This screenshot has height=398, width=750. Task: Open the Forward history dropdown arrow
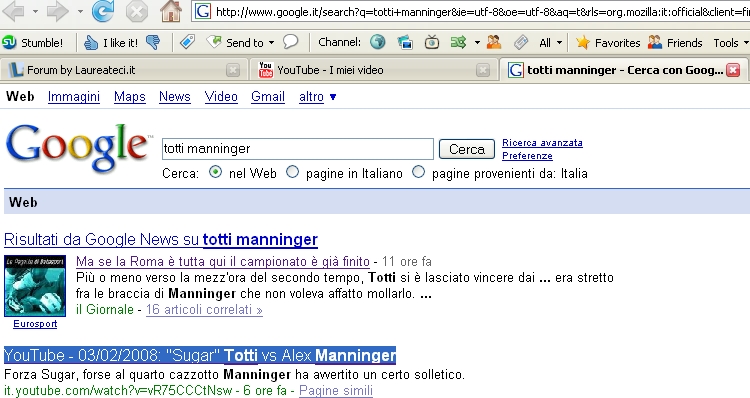(x=80, y=11)
